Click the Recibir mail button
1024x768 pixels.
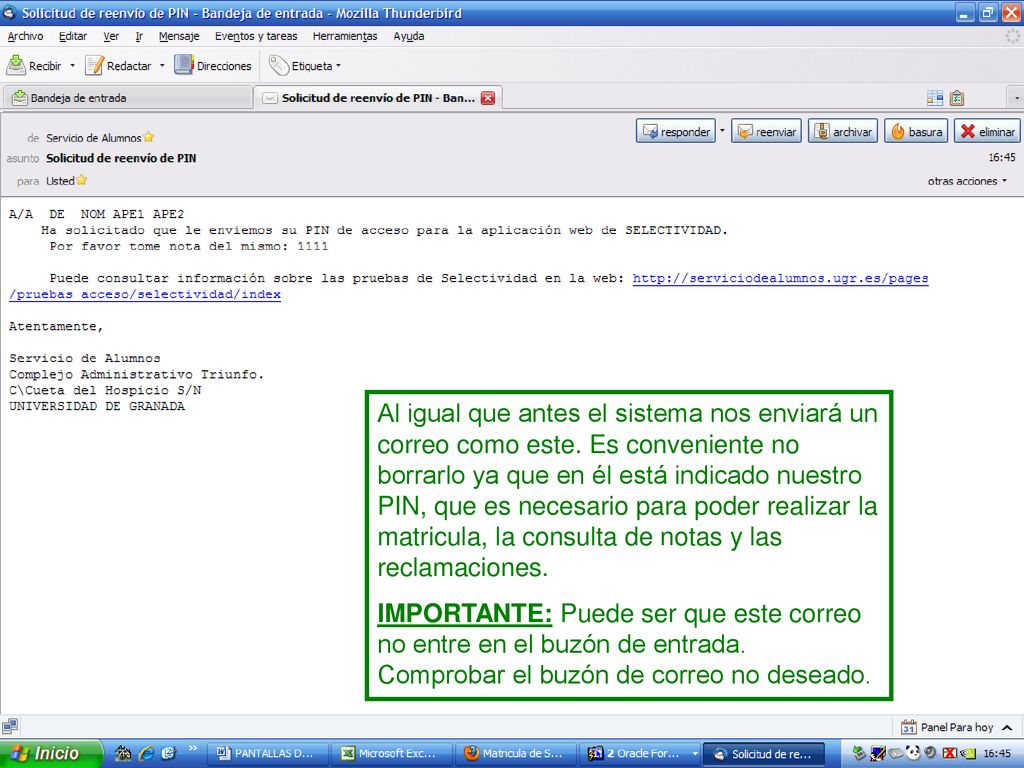34,65
